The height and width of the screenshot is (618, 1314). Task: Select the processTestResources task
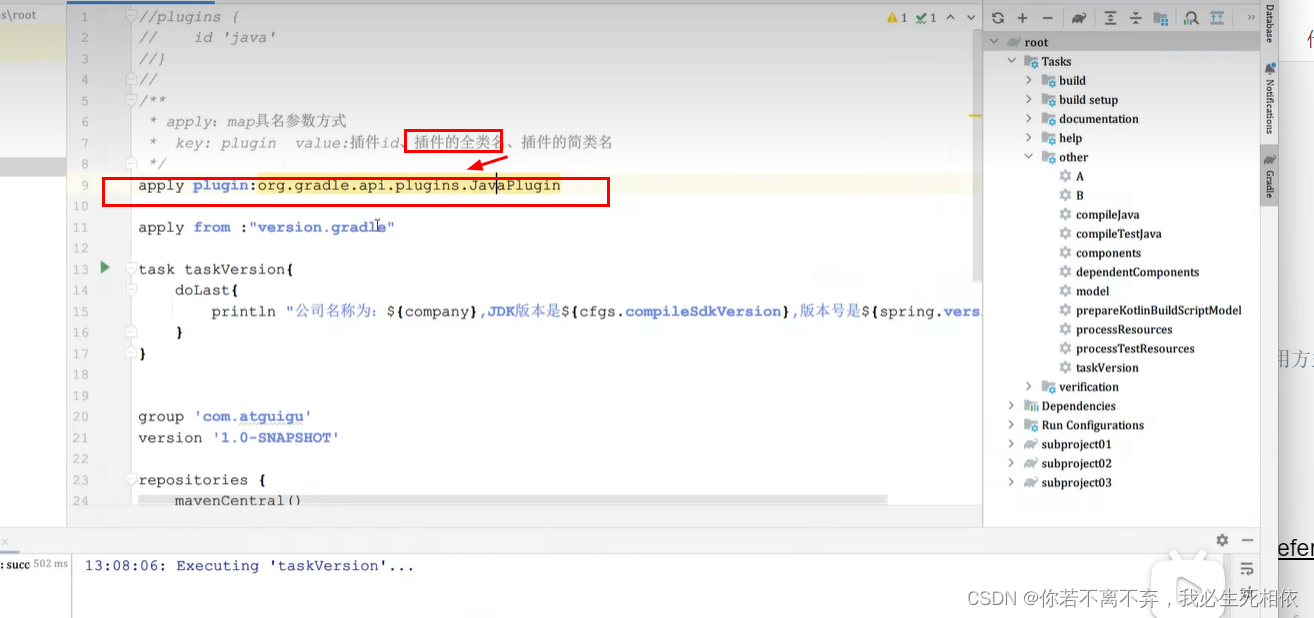pyautogui.click(x=1134, y=348)
